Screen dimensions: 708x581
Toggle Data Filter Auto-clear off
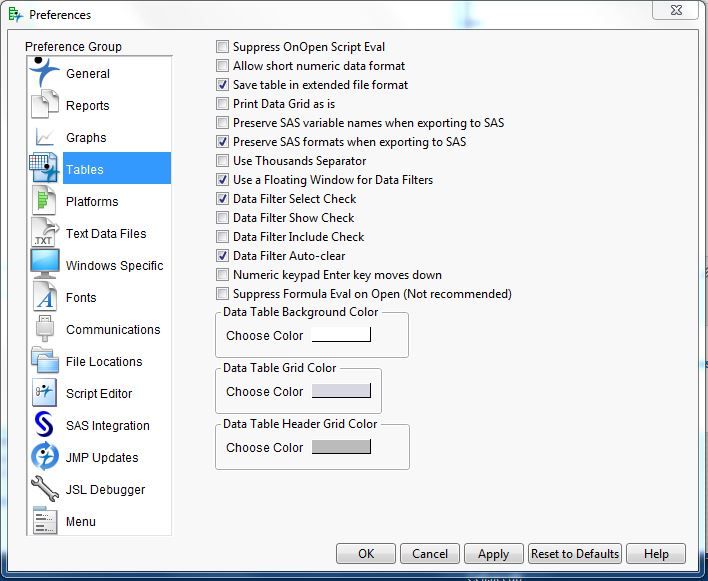point(222,256)
